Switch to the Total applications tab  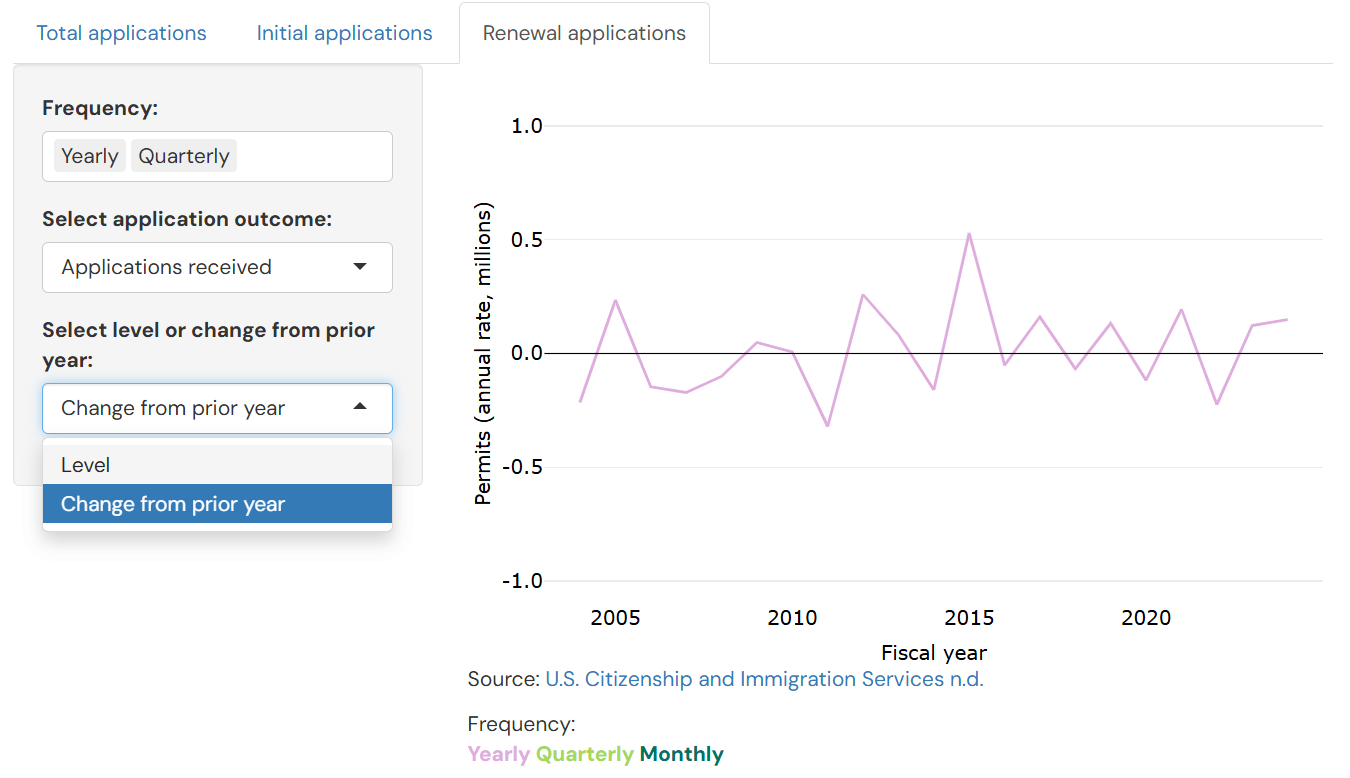[121, 33]
